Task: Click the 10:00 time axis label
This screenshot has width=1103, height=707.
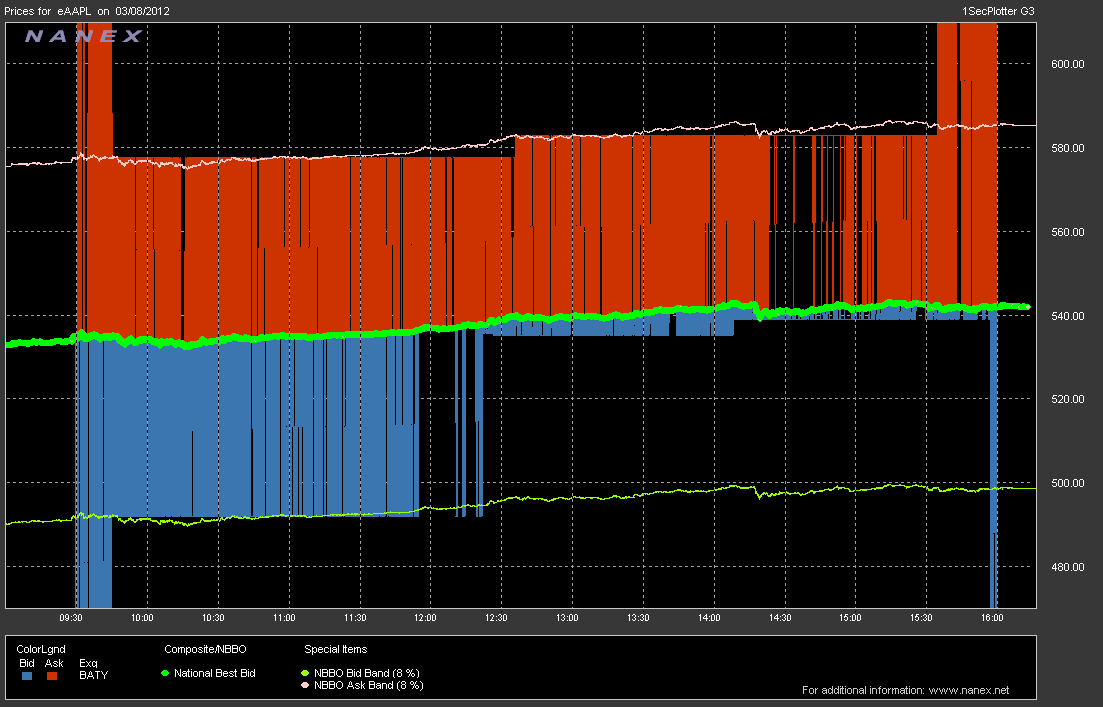Action: click(141, 618)
